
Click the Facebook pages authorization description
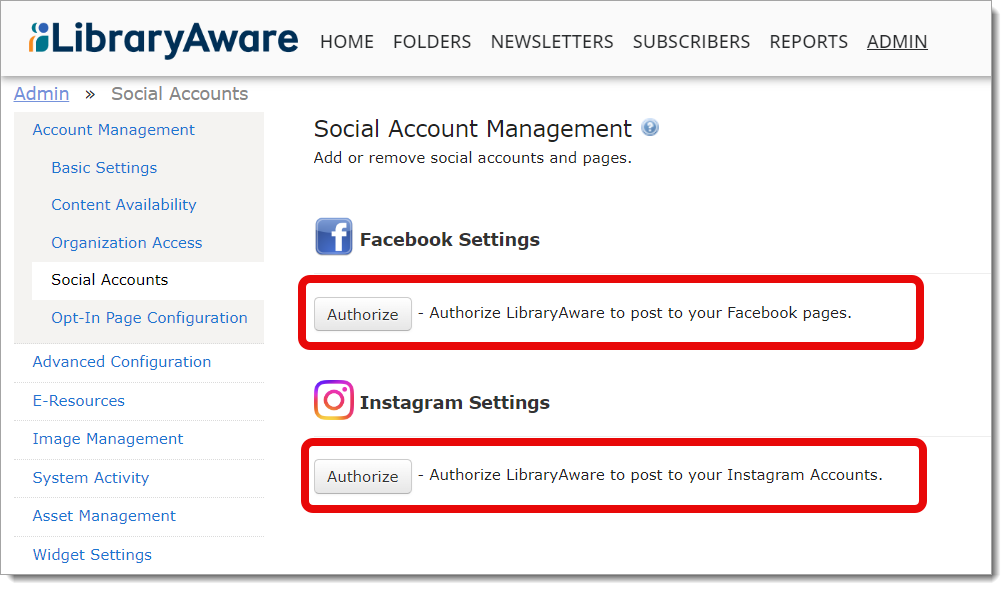[635, 313]
